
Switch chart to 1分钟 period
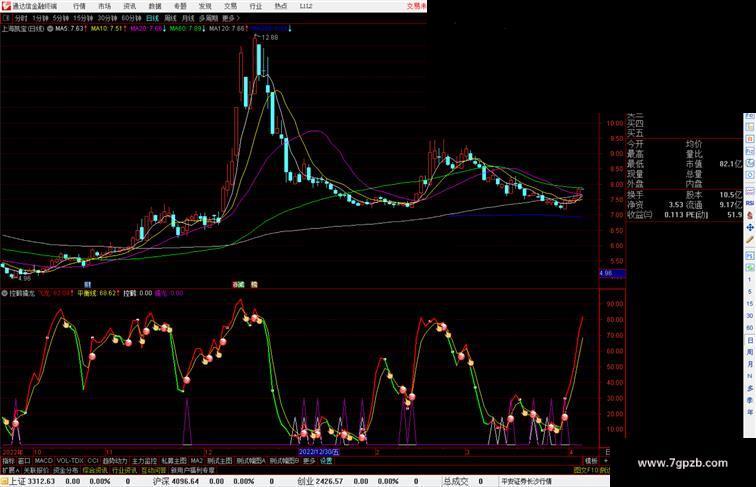(40, 18)
